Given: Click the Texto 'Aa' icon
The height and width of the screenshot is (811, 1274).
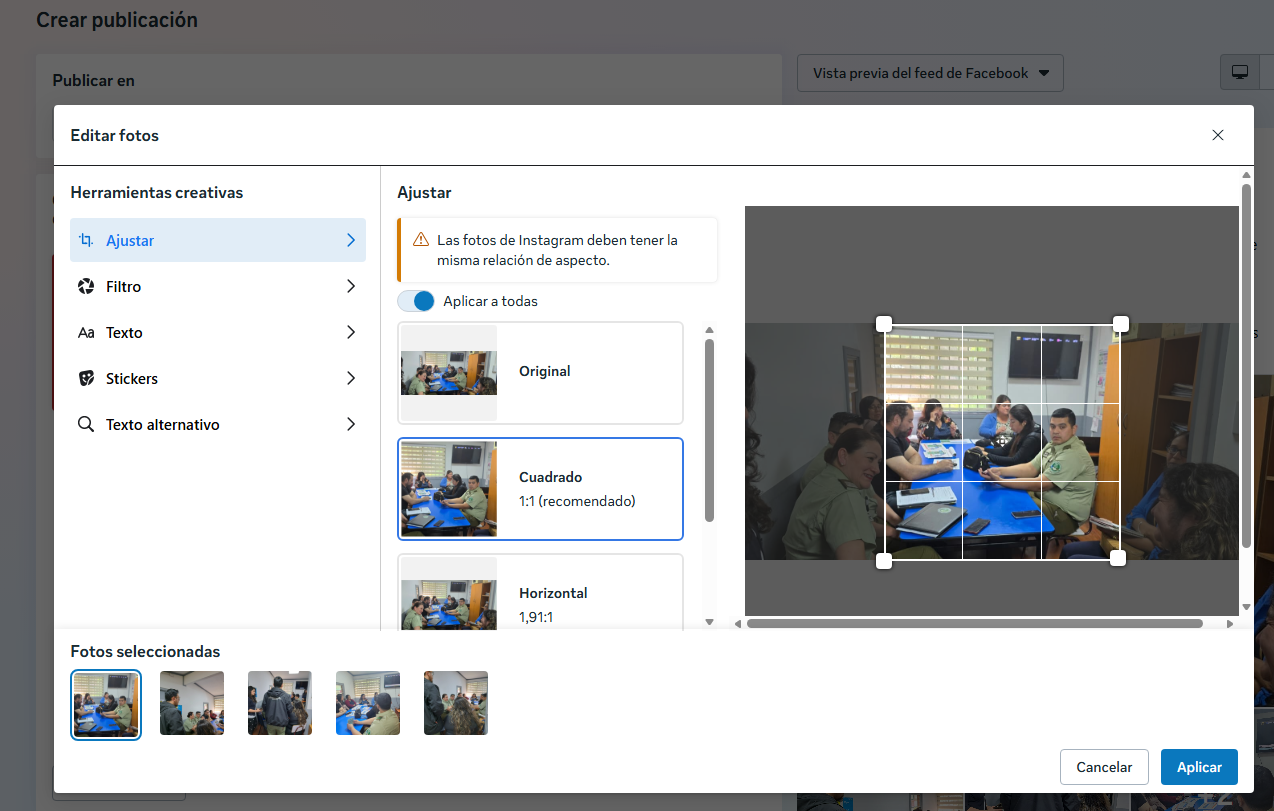Looking at the screenshot, I should click(x=86, y=333).
